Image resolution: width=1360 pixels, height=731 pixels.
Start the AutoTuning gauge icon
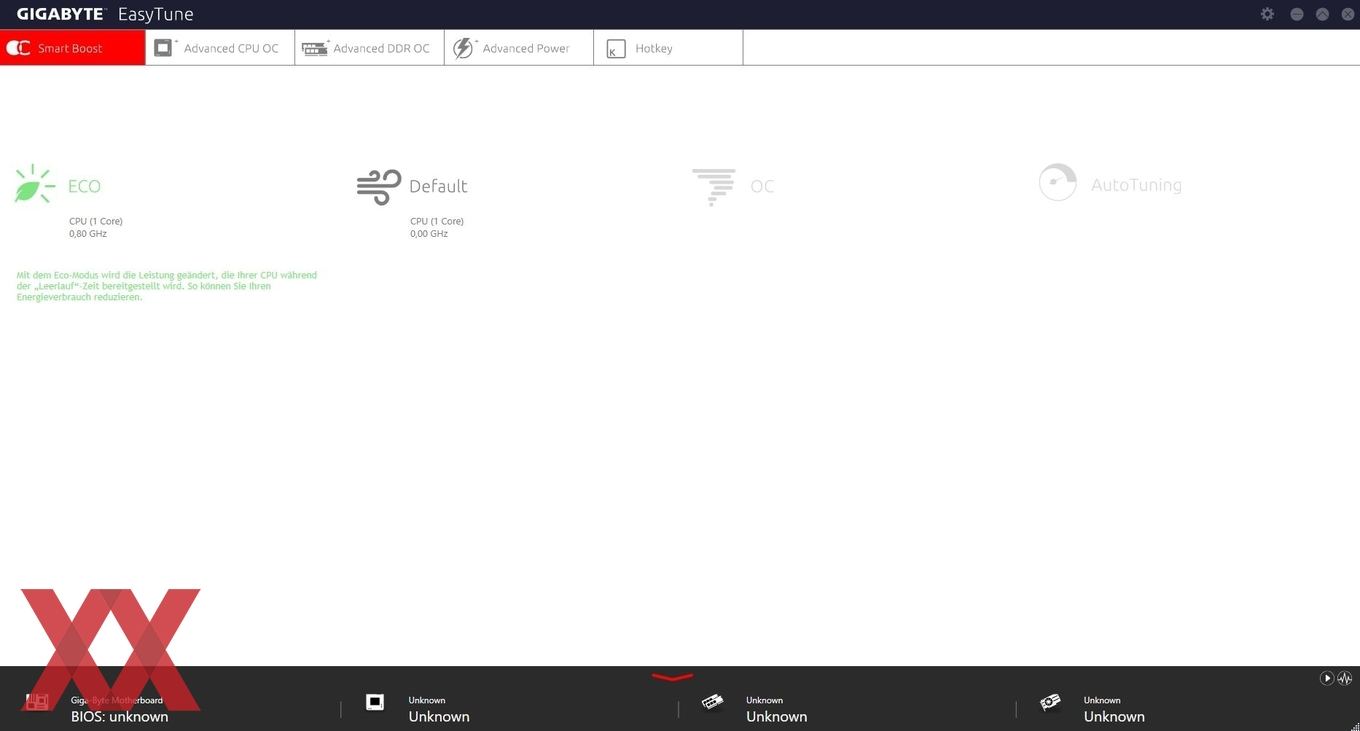tap(1057, 183)
